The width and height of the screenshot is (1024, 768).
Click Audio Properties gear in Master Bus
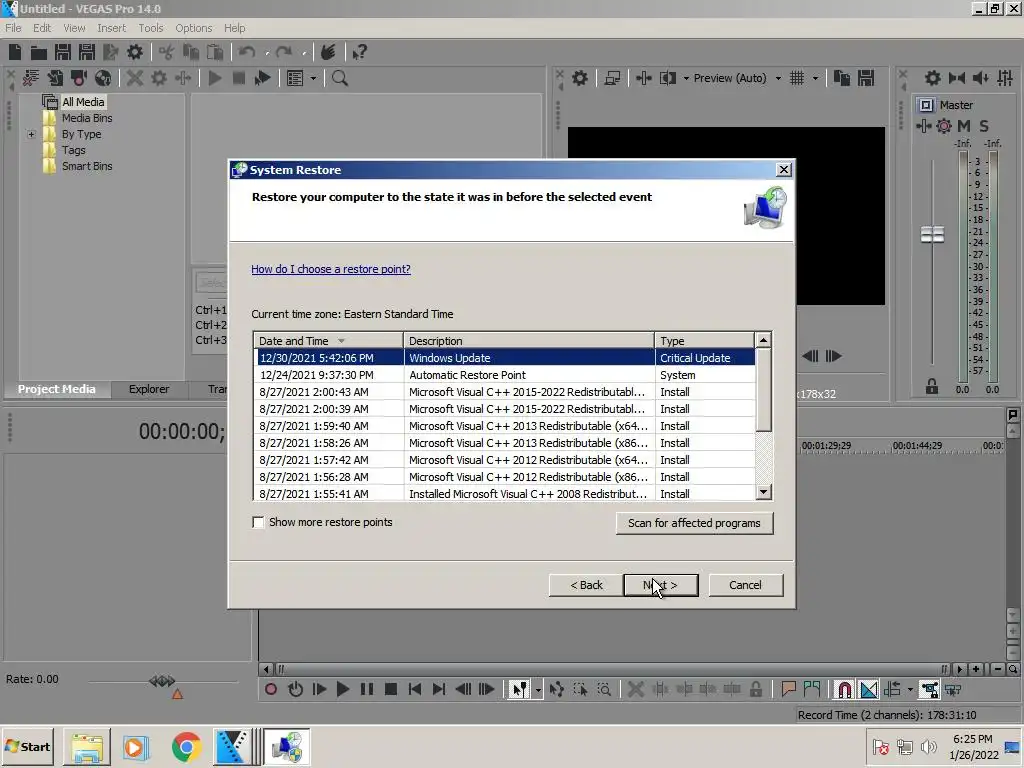point(933,78)
